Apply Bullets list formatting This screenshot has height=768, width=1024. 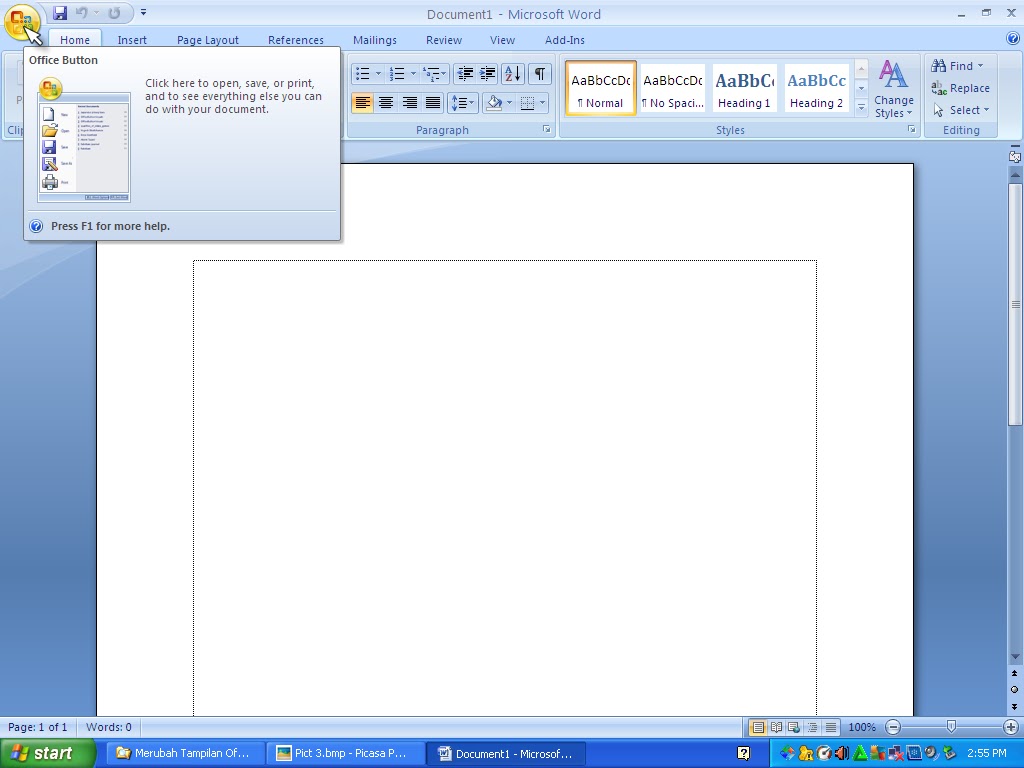[363, 74]
